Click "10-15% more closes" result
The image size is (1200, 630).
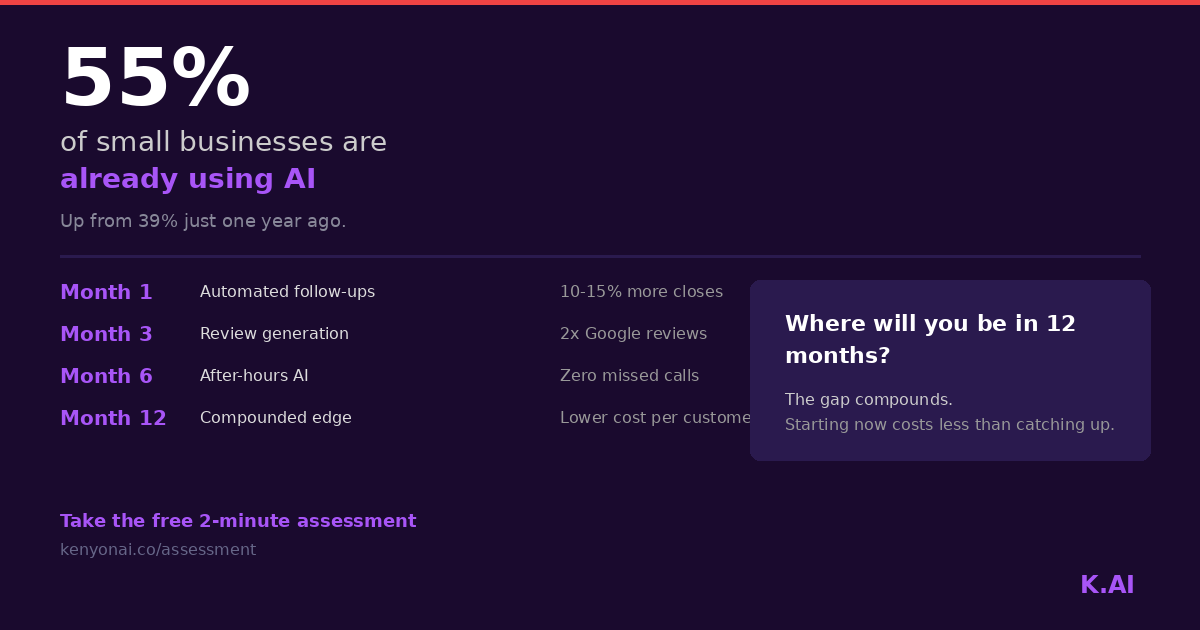[641, 292]
